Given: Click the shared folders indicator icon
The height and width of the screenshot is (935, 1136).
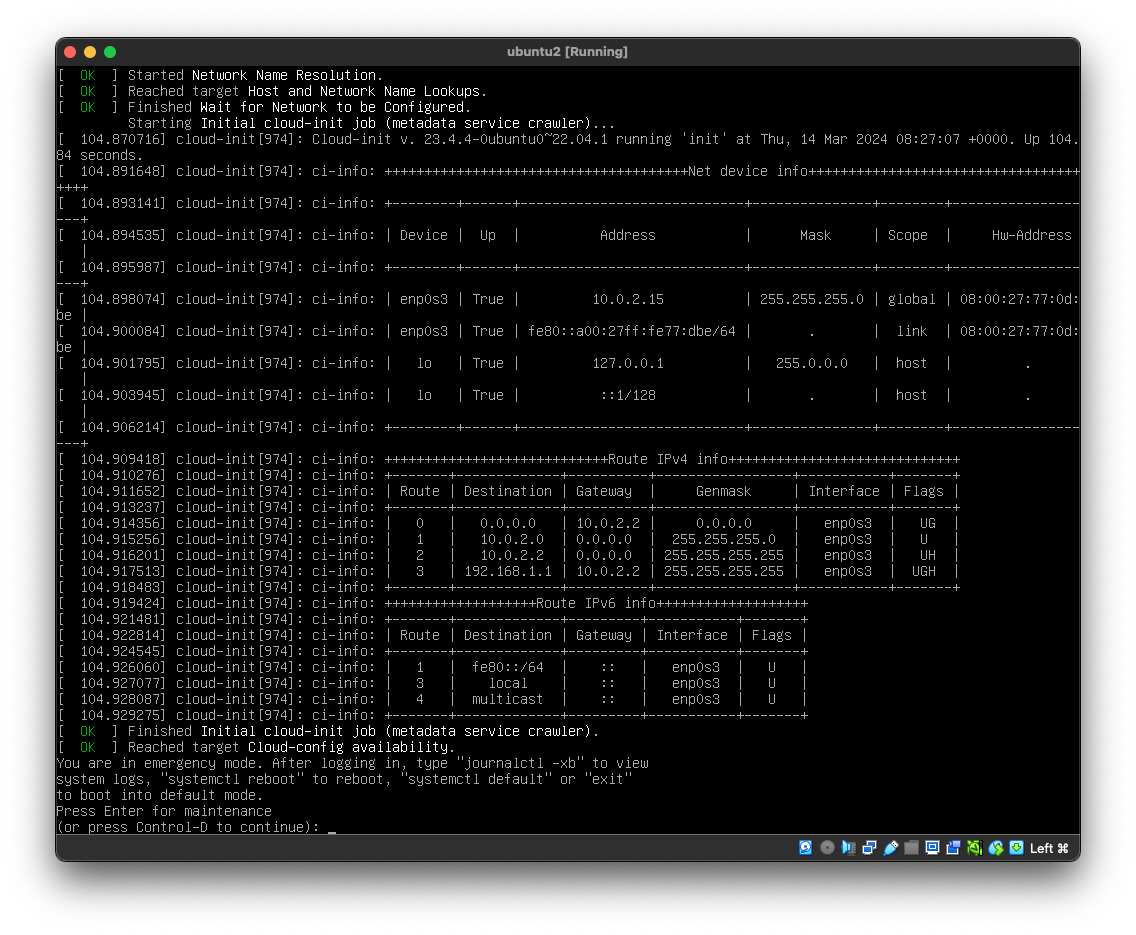Looking at the screenshot, I should click(x=911, y=847).
